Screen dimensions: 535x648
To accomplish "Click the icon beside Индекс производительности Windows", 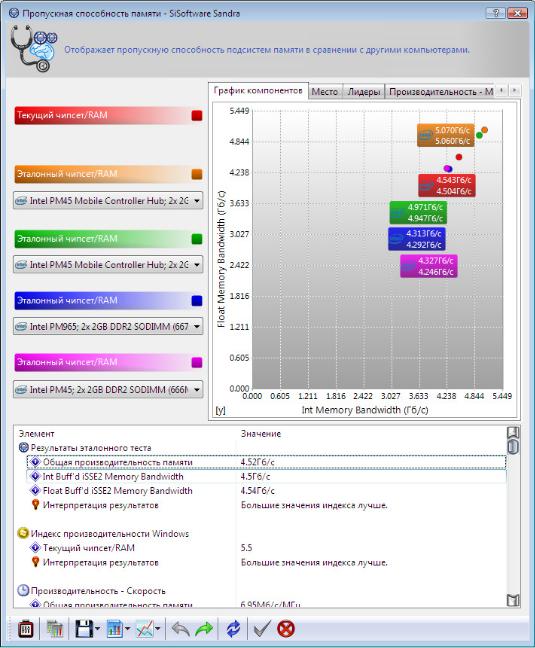I will point(24,533).
